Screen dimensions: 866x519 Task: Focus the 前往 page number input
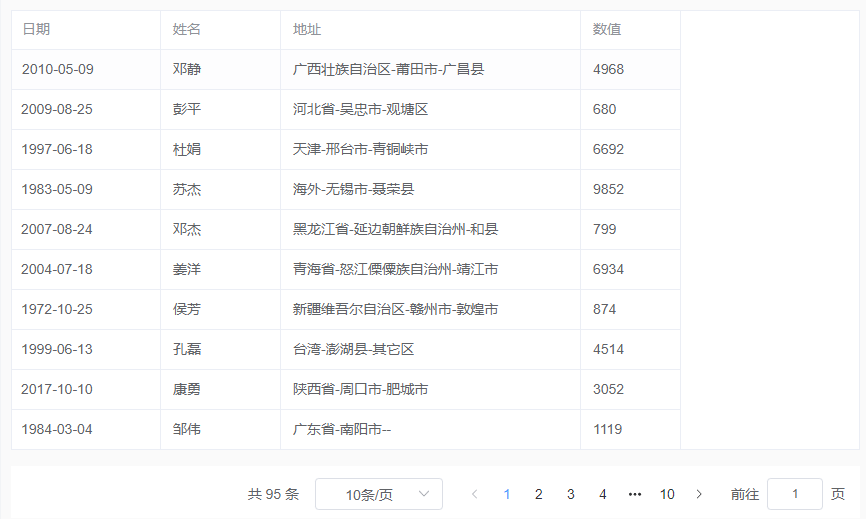tap(795, 494)
